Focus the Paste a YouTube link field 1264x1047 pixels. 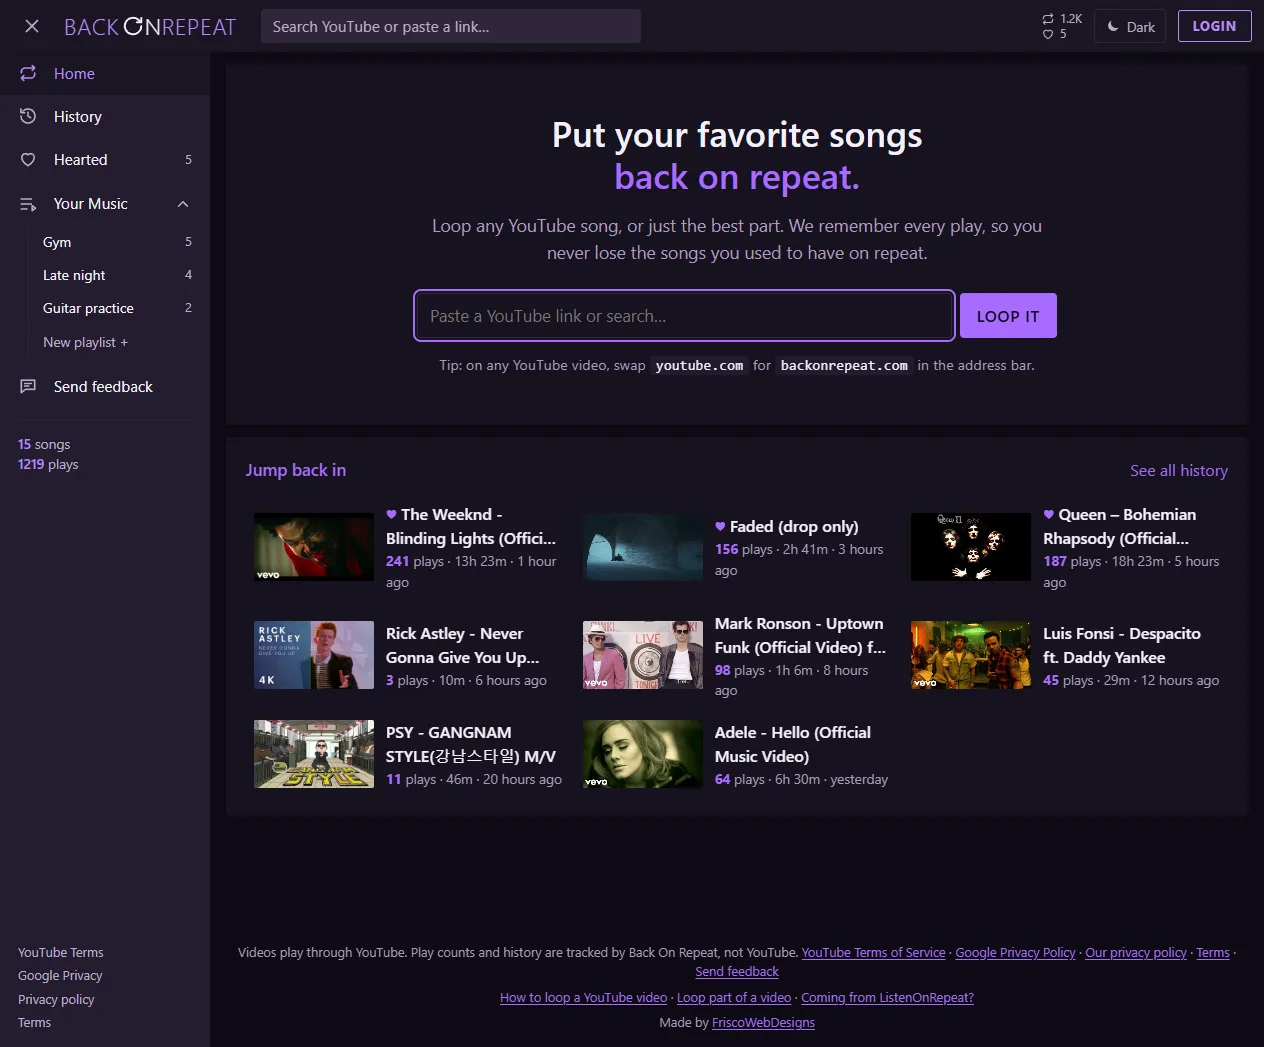pyautogui.click(x=685, y=316)
